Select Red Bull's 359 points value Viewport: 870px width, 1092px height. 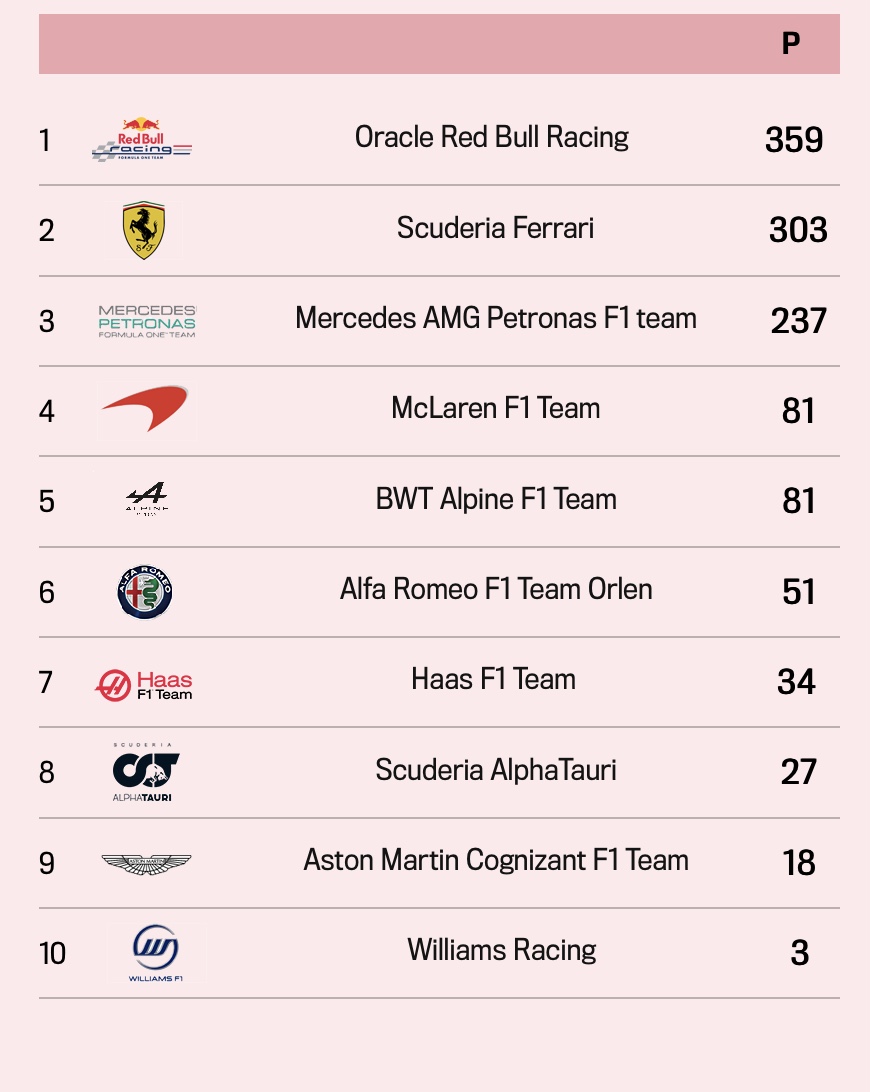click(x=794, y=140)
